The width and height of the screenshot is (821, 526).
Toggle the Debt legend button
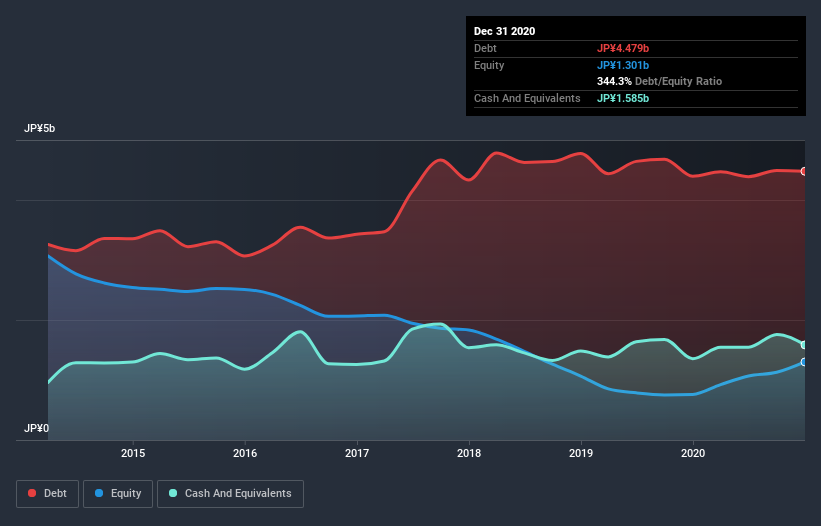[47, 494]
